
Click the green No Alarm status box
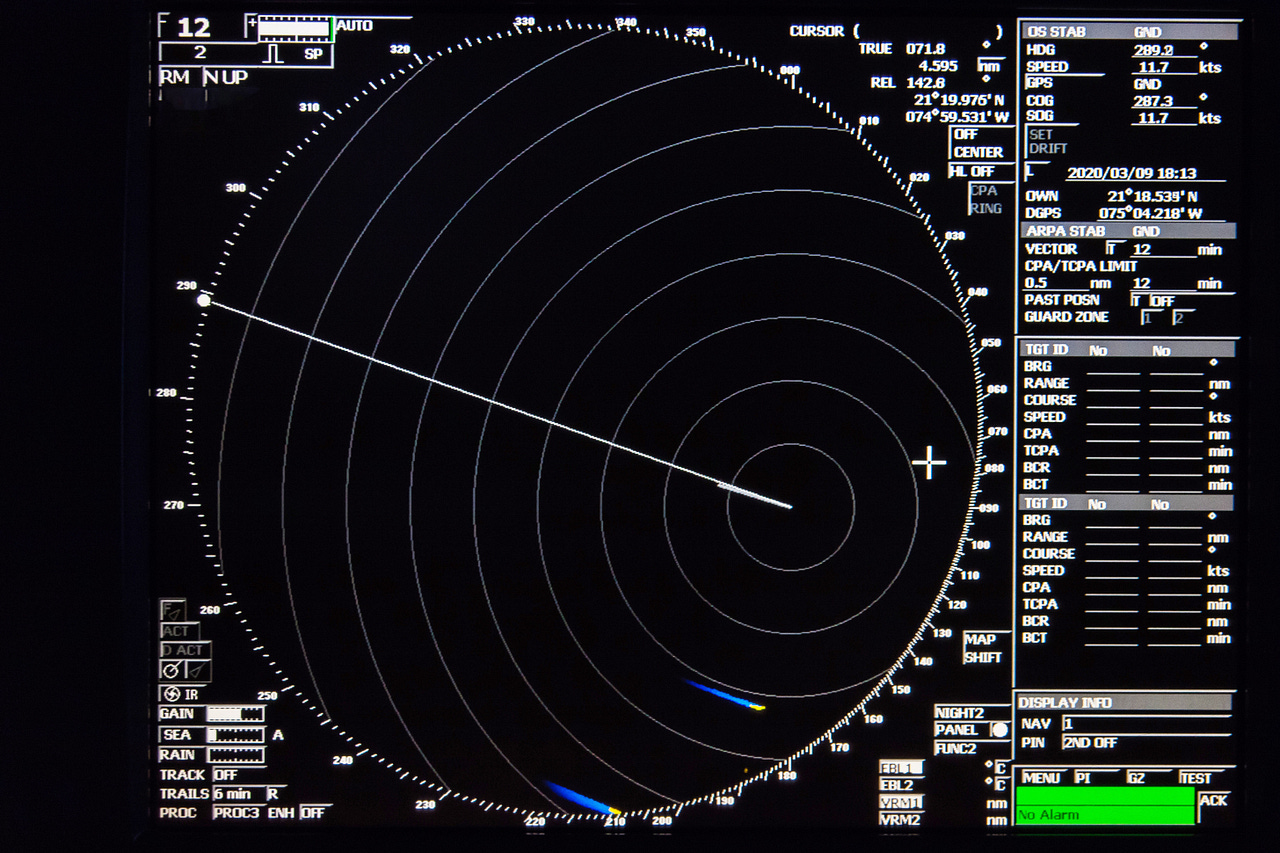click(1105, 805)
